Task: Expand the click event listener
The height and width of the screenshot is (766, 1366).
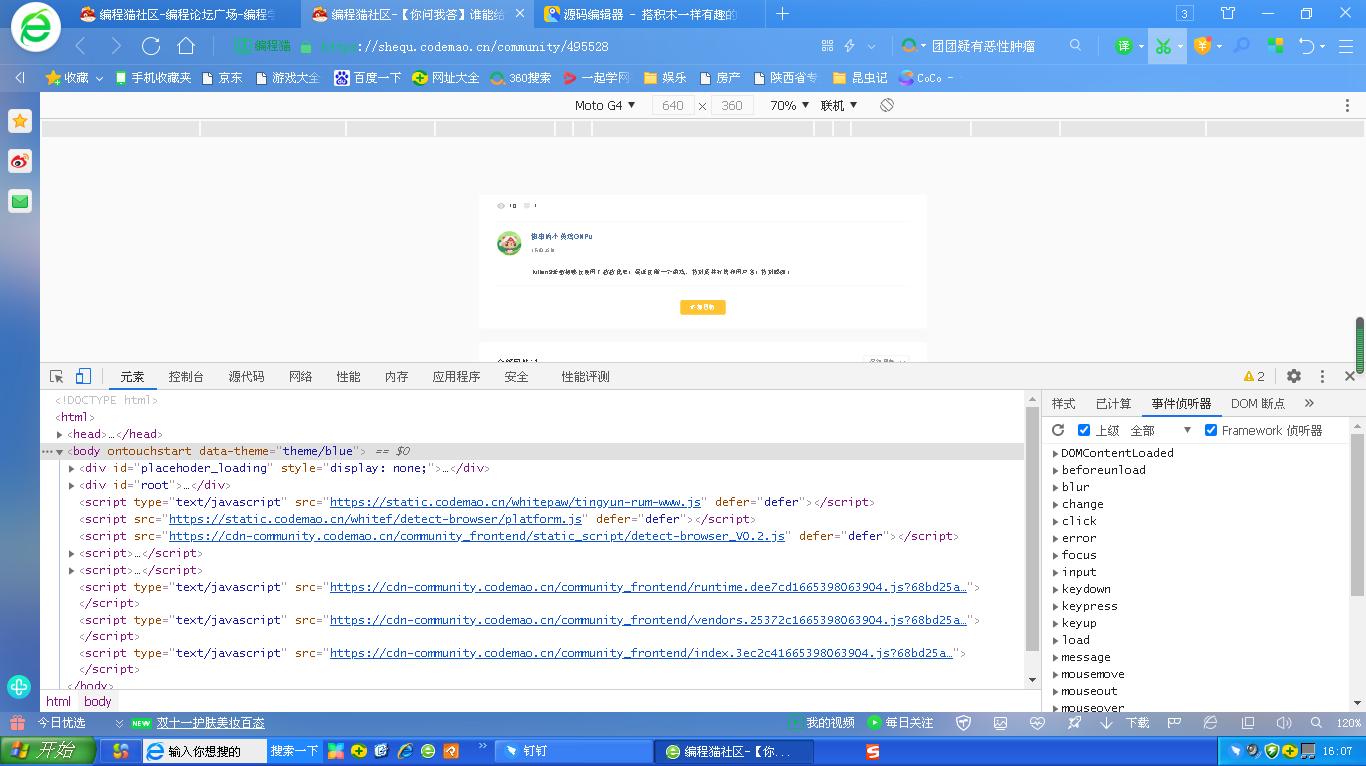Action: click(1055, 521)
